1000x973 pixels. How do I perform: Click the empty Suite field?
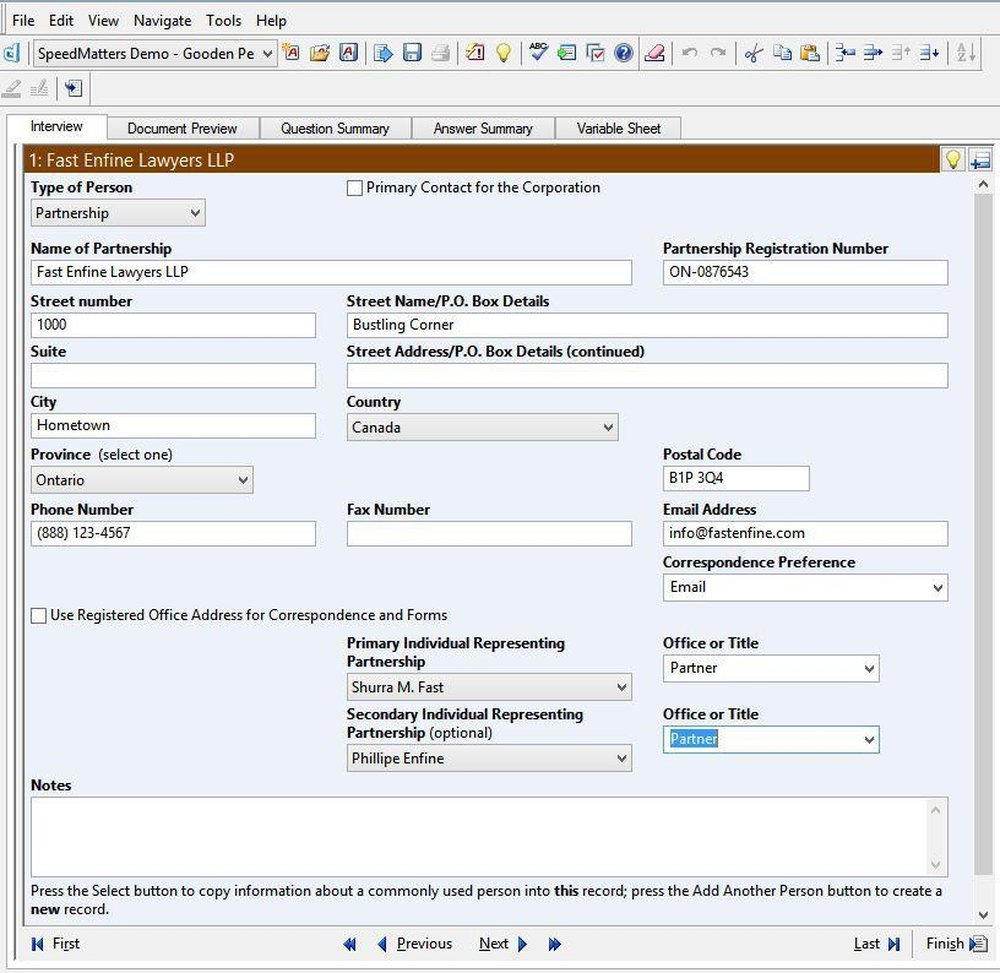[173, 376]
